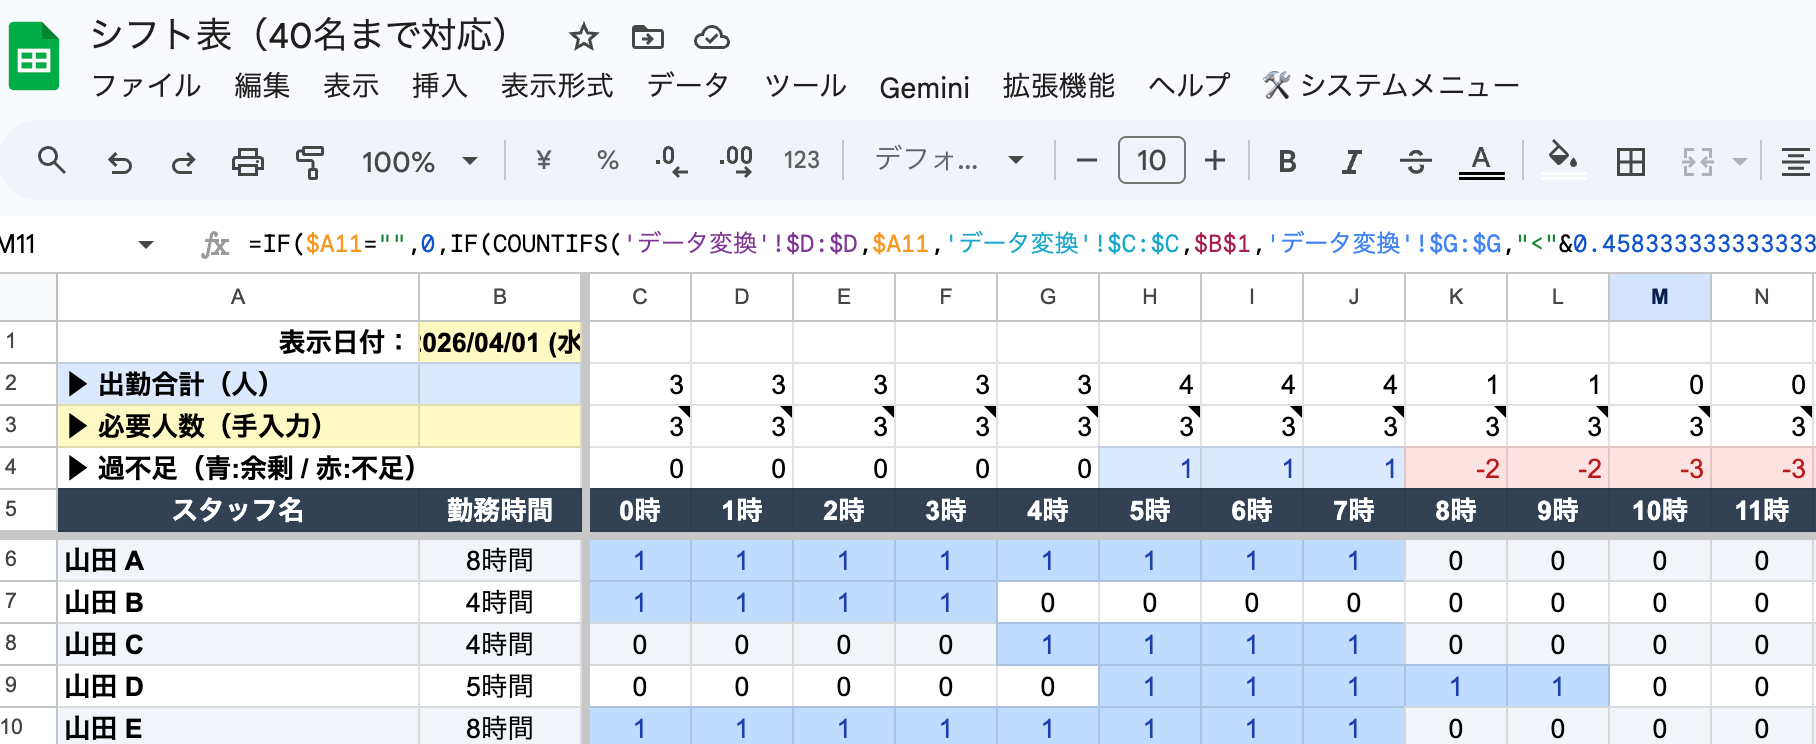Open the ファイル menu

click(146, 86)
